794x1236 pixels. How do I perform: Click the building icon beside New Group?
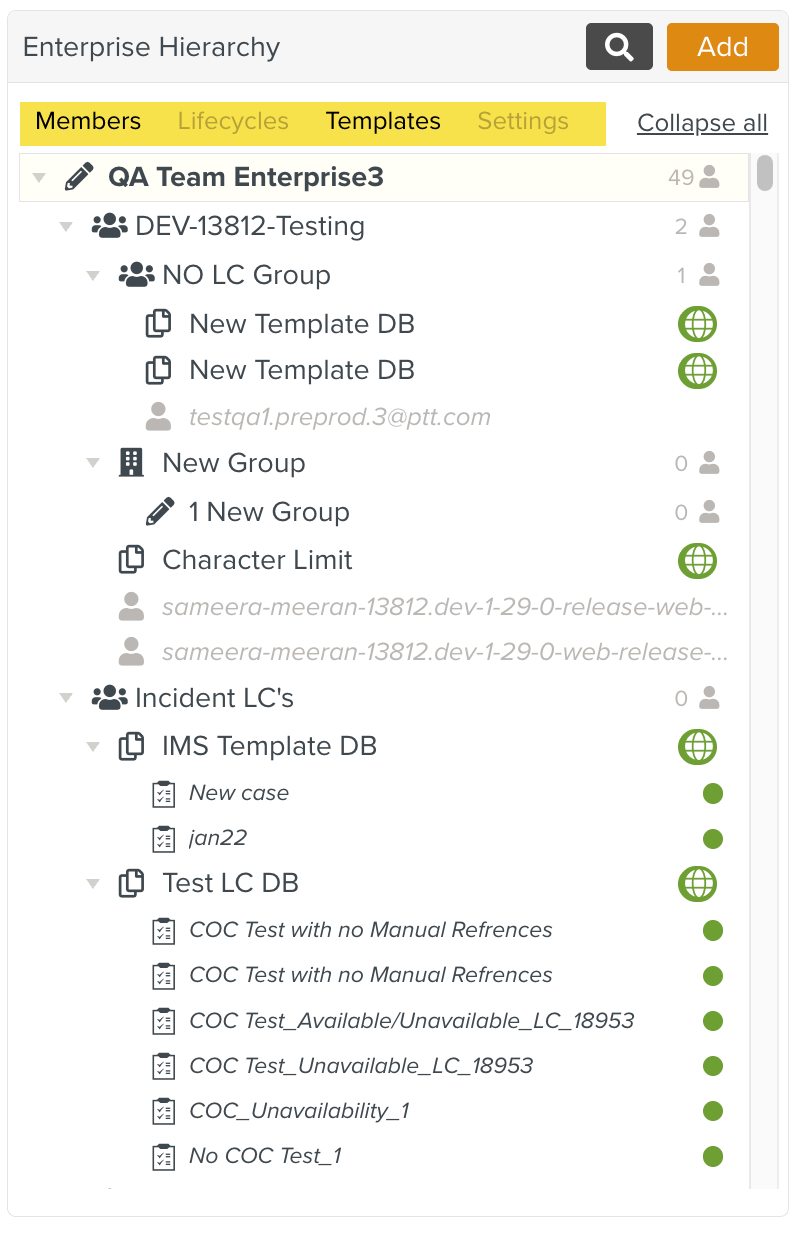coord(131,463)
